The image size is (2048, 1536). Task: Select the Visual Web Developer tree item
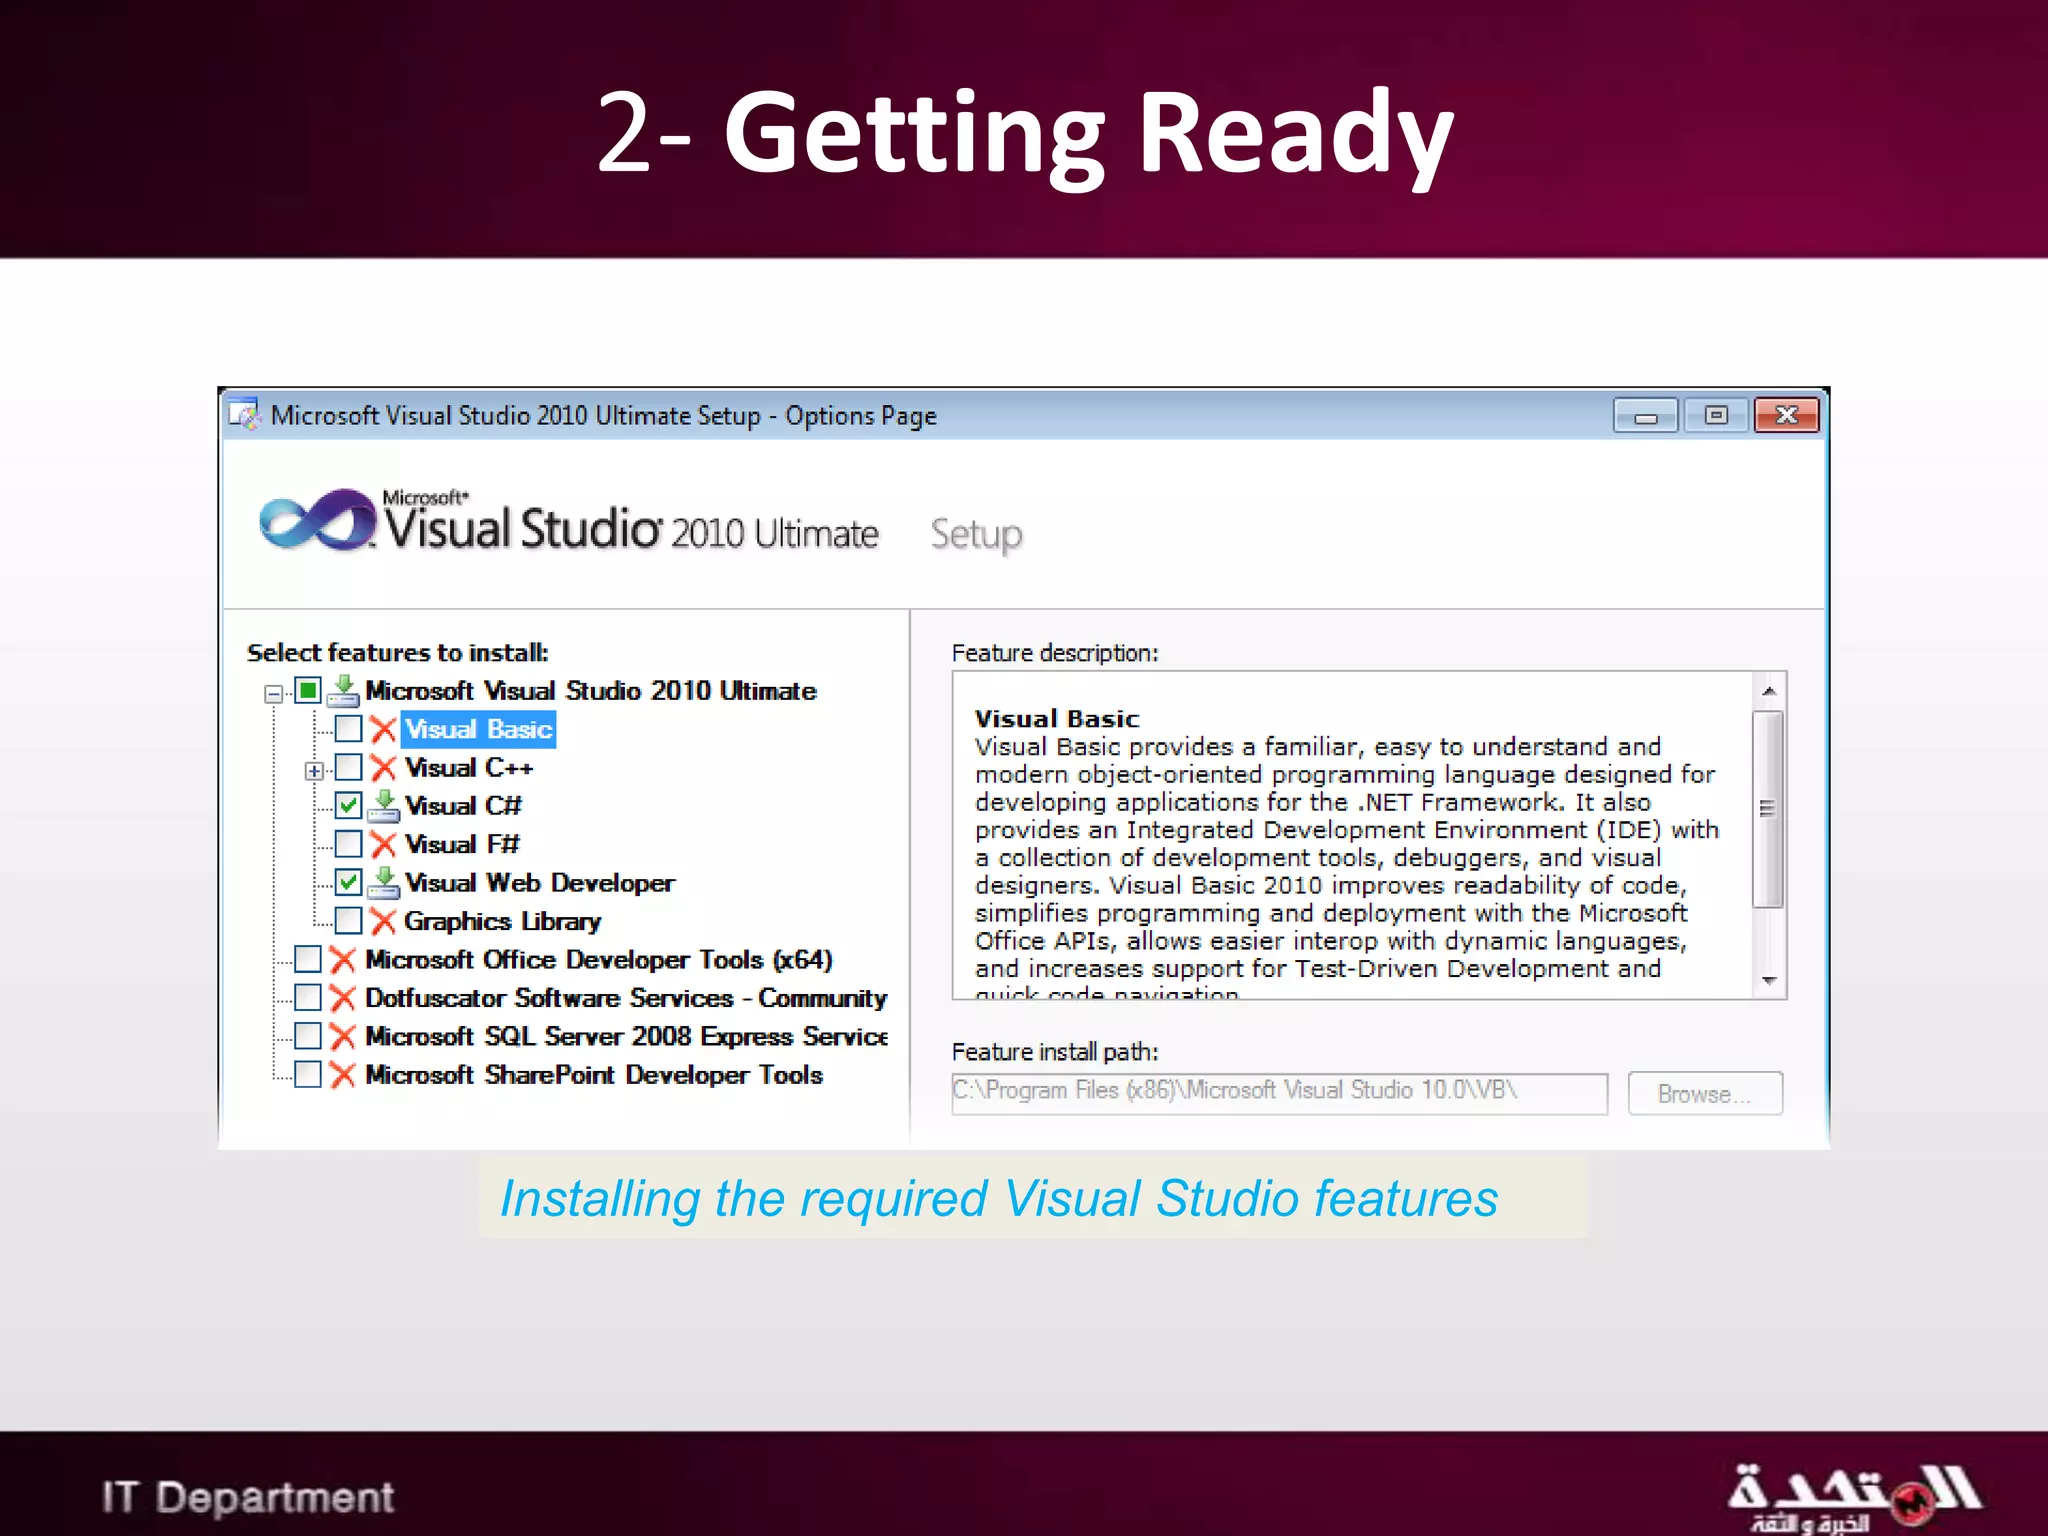coord(540,883)
